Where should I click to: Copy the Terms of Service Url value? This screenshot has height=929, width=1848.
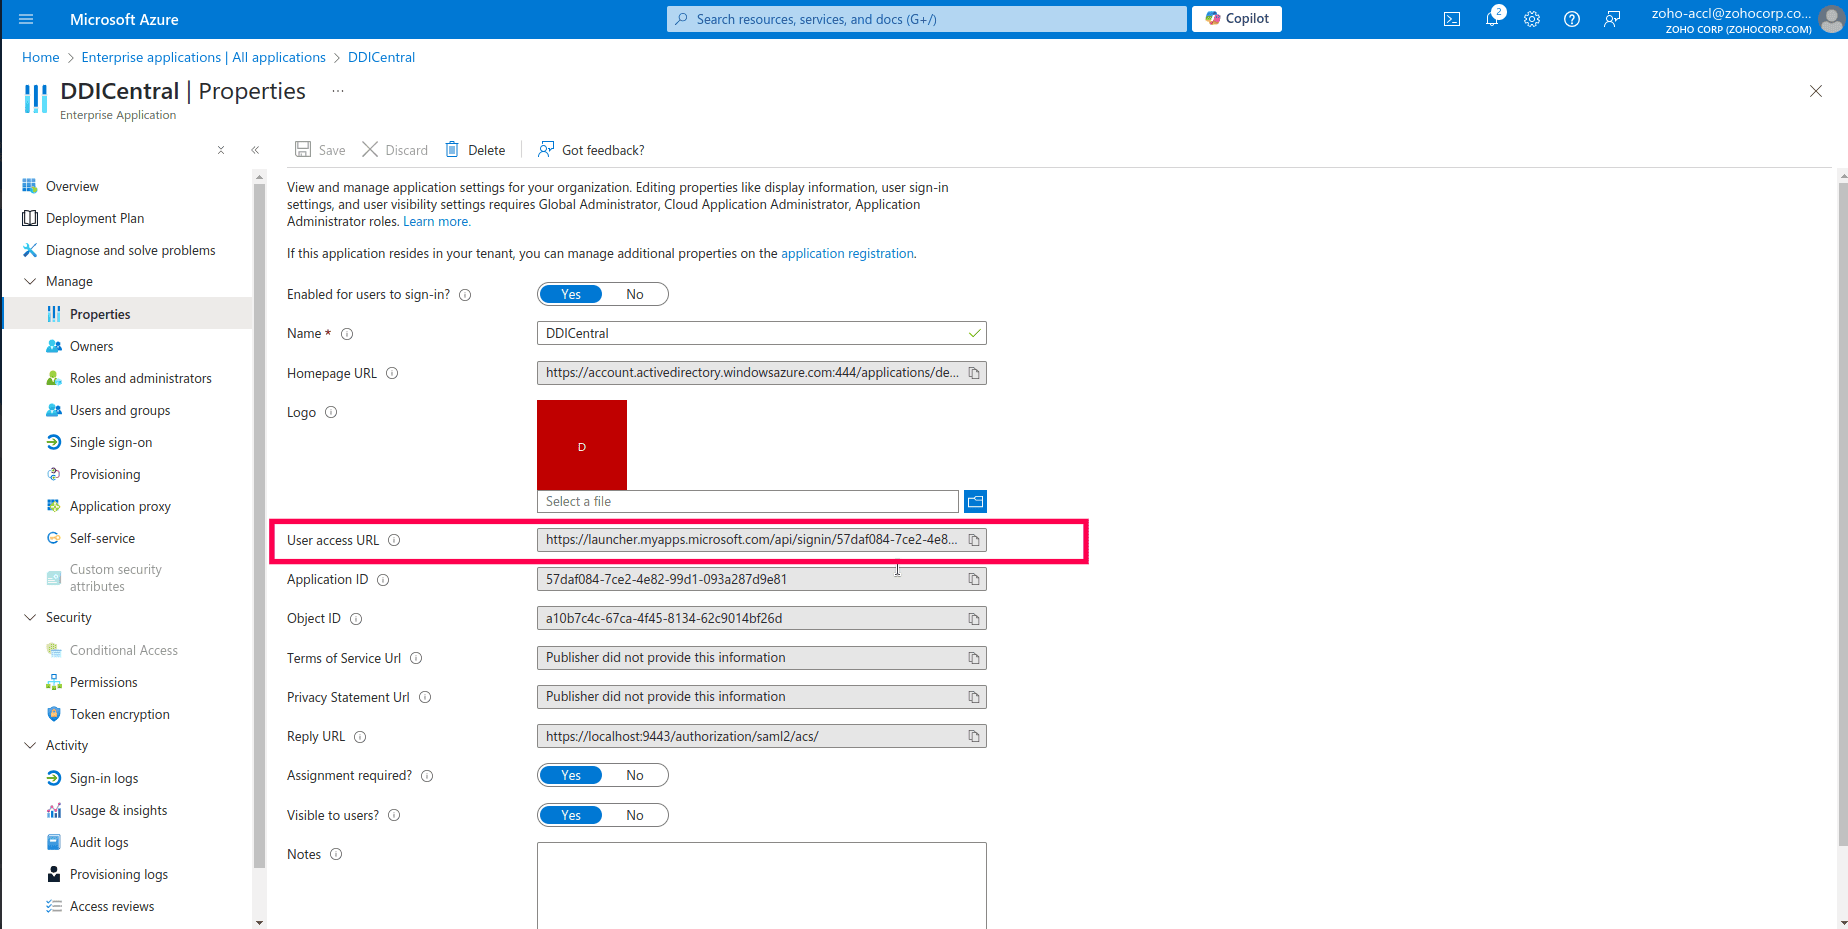(x=974, y=658)
